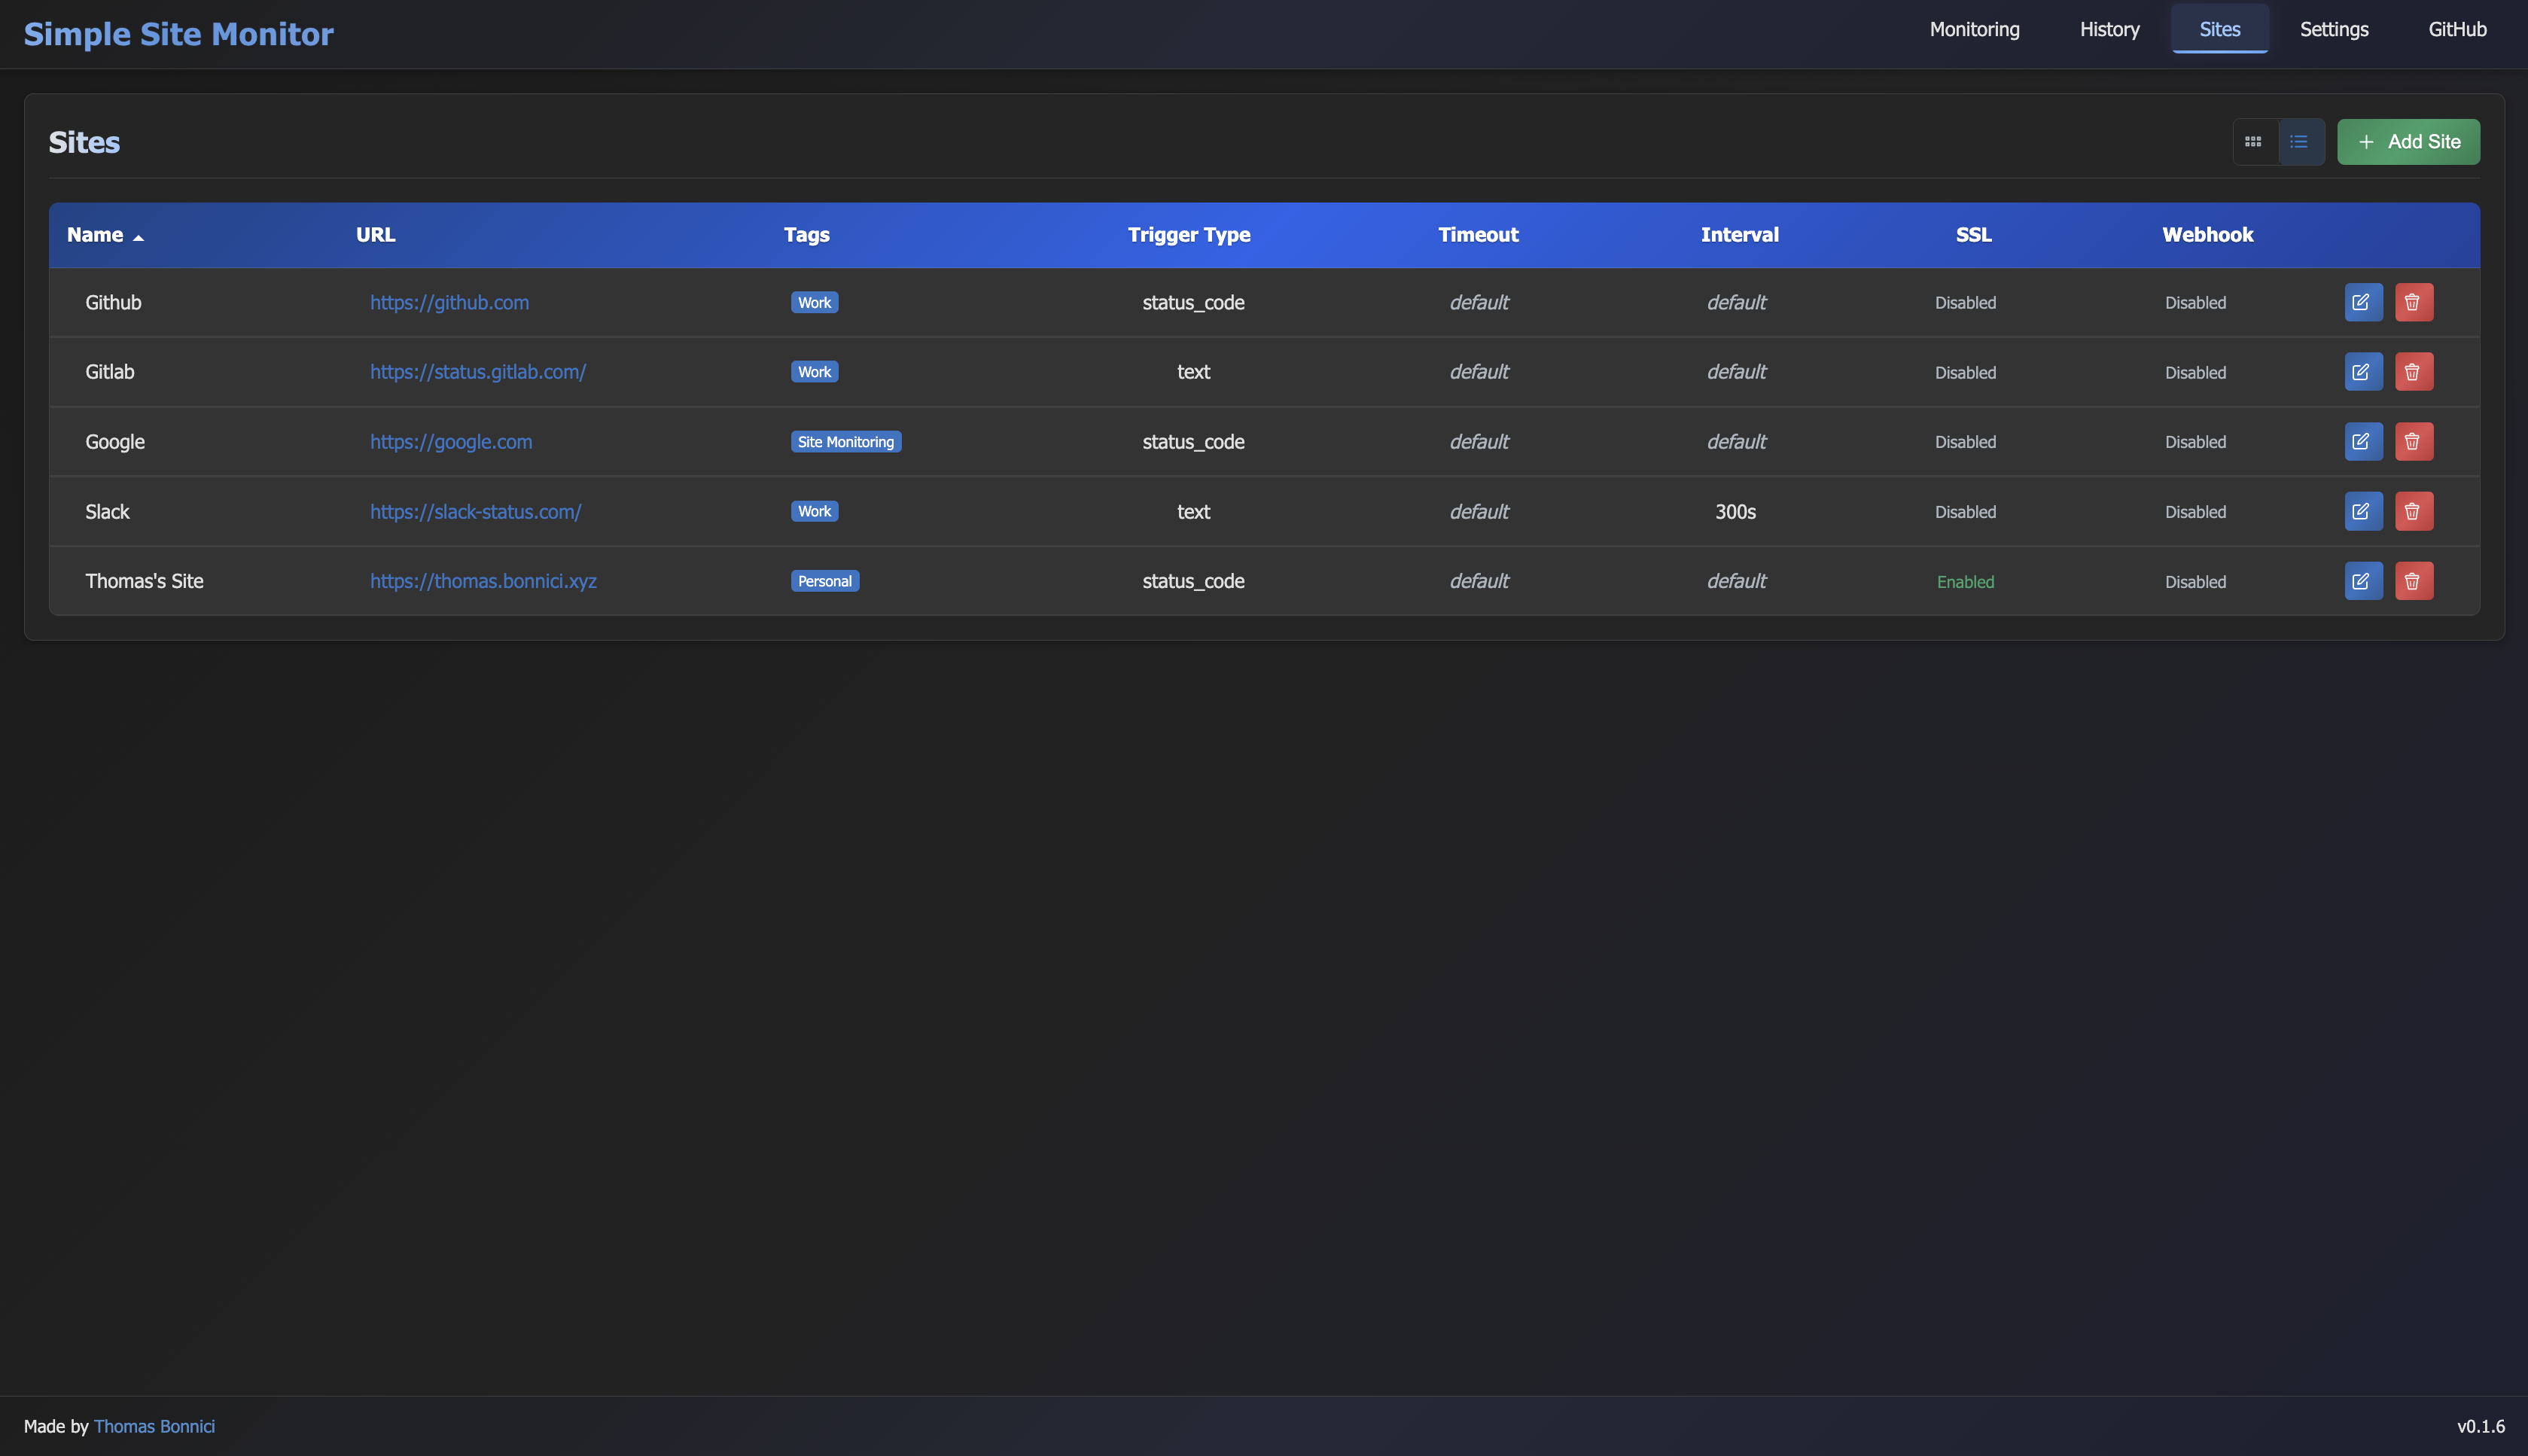Open the https://google.com link
Image resolution: width=2528 pixels, height=1456 pixels.
[451, 441]
